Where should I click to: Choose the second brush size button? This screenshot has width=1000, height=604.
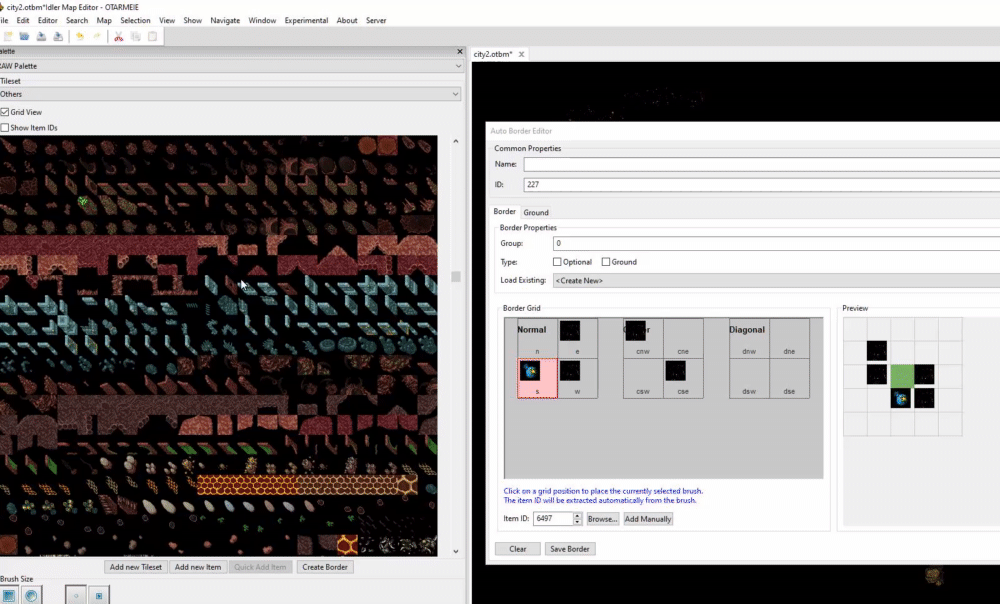click(99, 595)
